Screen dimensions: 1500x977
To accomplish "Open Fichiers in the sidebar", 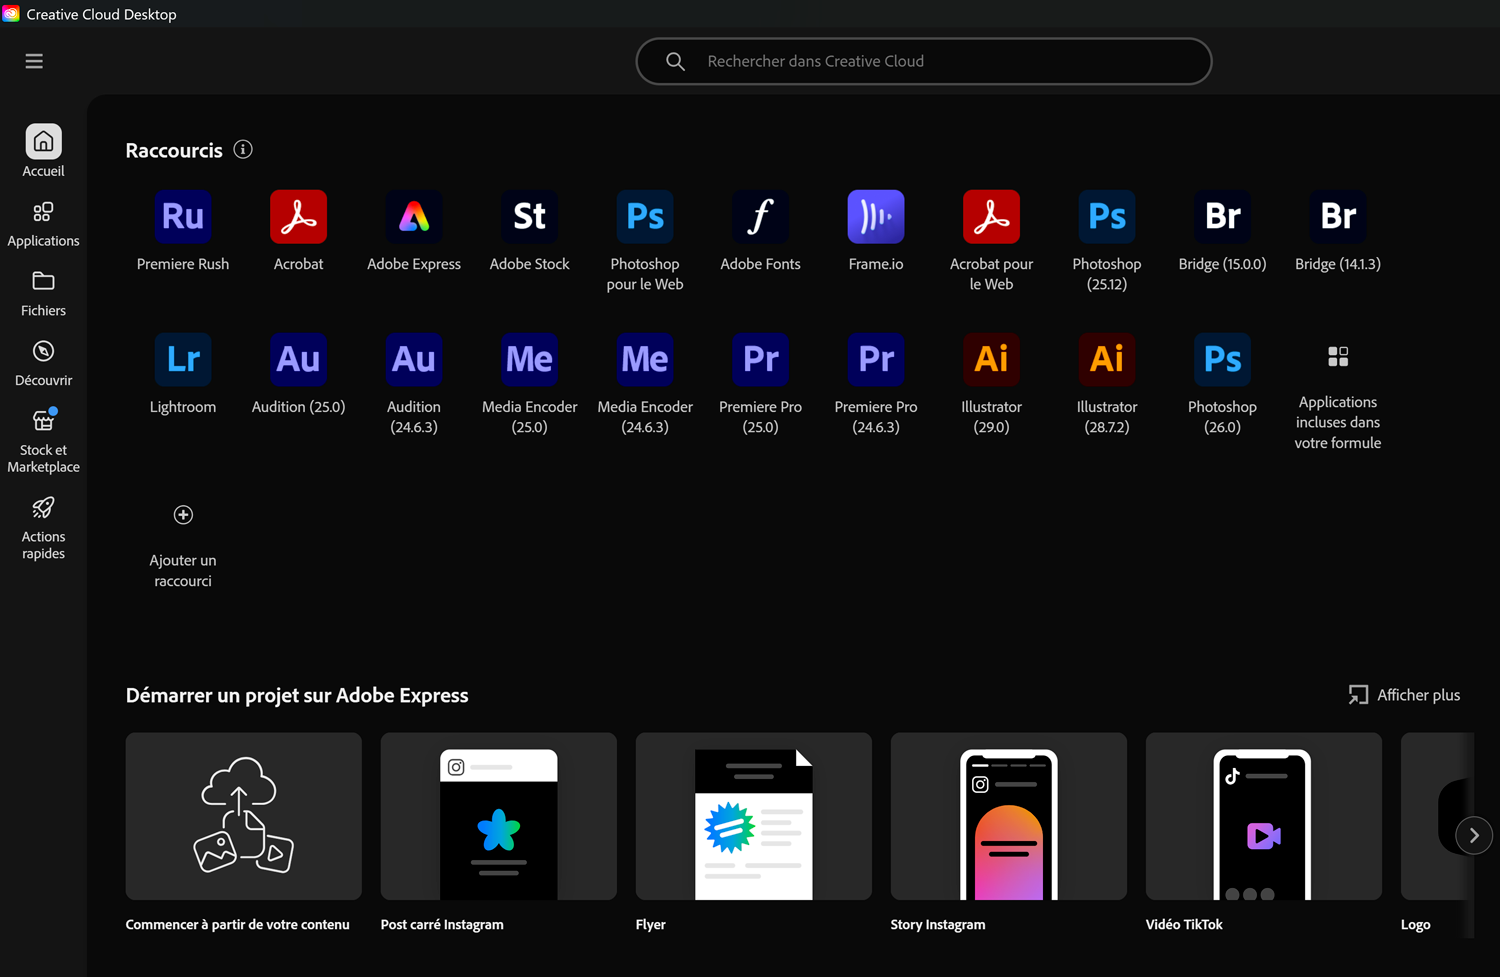I will 43,294.
